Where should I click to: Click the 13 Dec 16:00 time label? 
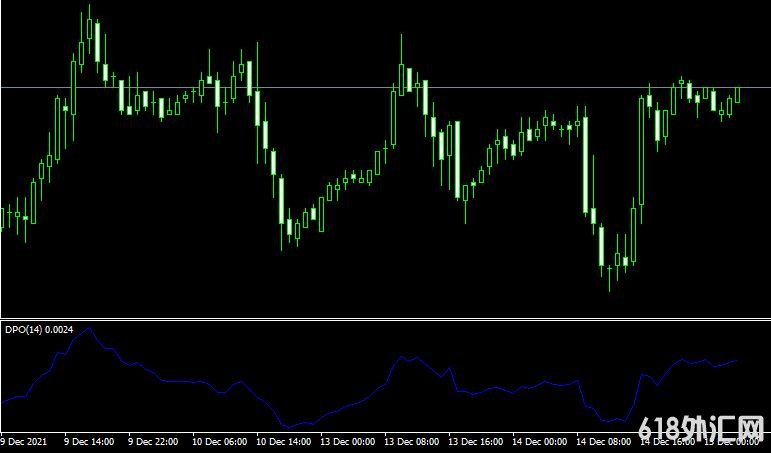click(475, 442)
